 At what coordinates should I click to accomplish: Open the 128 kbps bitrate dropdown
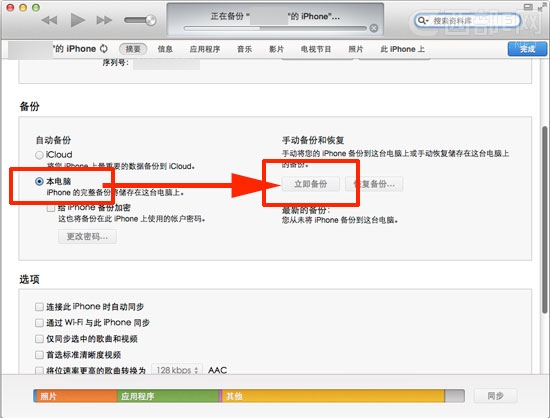click(177, 370)
